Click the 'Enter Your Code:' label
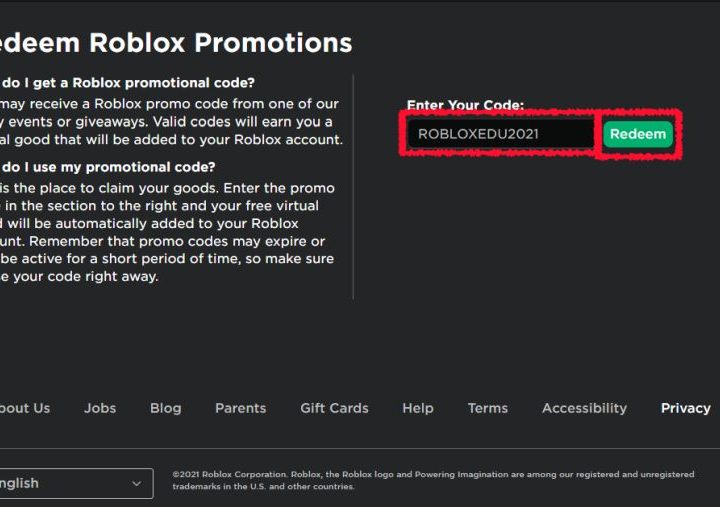This screenshot has width=720, height=507. pos(465,105)
